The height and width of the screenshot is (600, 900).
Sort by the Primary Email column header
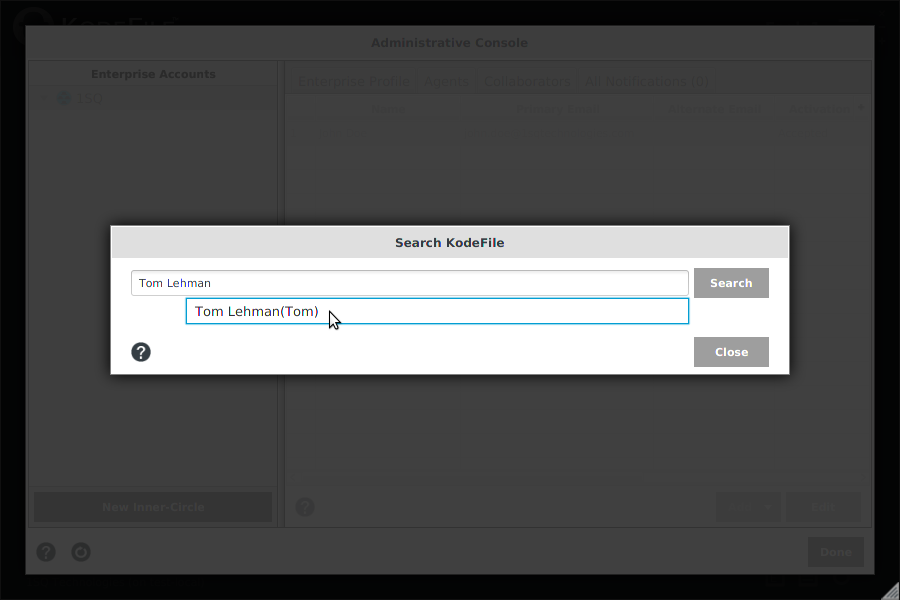click(558, 109)
